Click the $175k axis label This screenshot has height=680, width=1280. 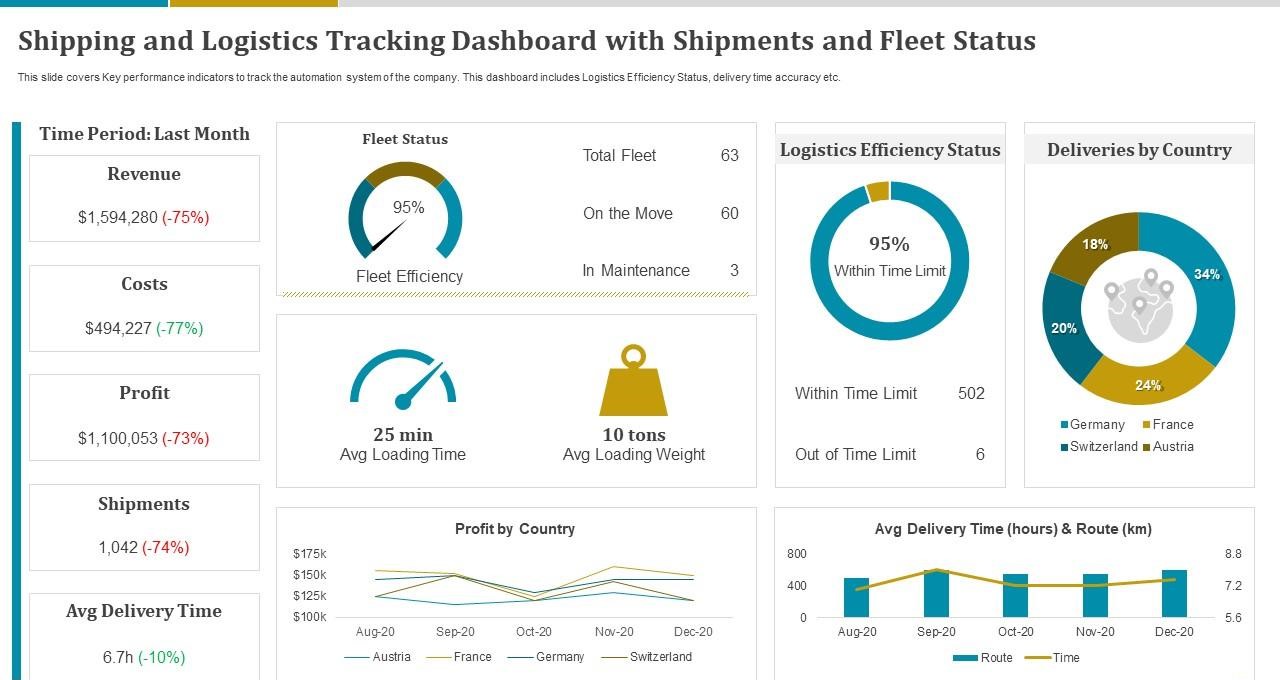coord(309,553)
